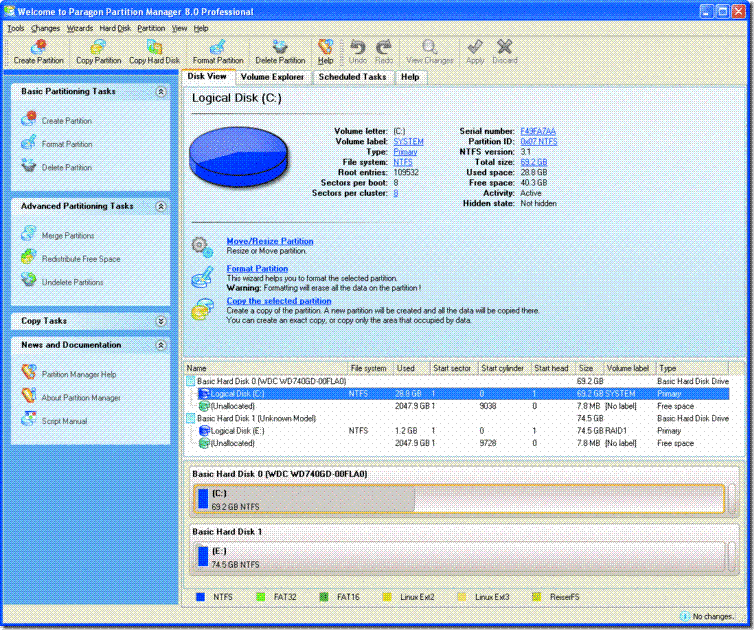Screen dimensions: 754x630
Task: Click the Move/Resize Partition link
Action: click(x=270, y=241)
